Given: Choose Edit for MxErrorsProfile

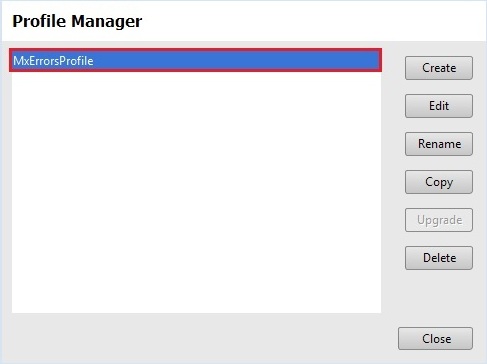Looking at the screenshot, I should pos(439,106).
